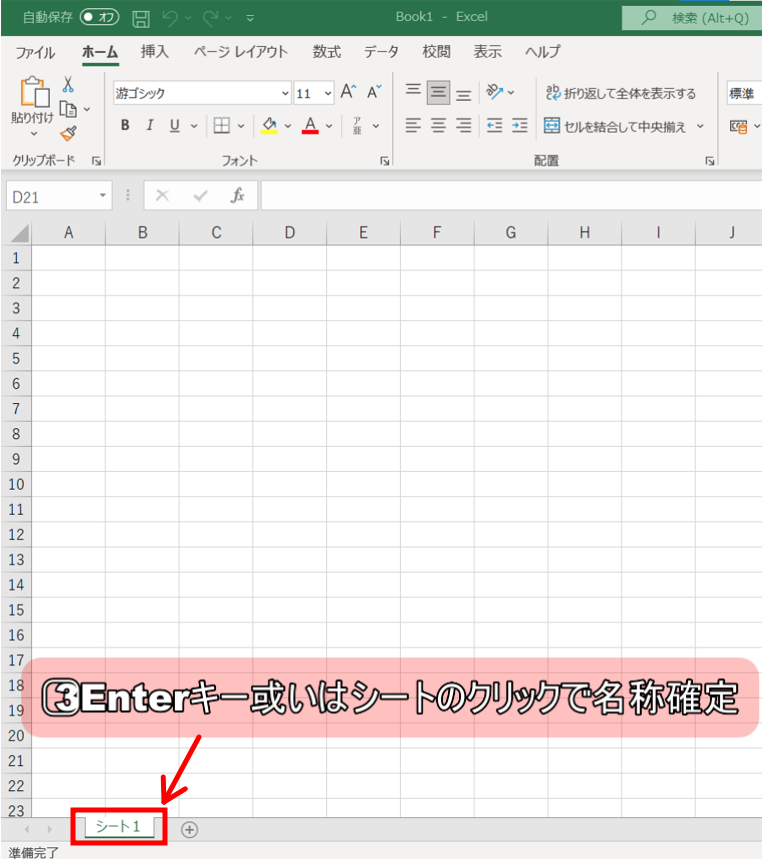Select the Format Painter brush icon
Screen dimensions: 765x859
pos(68,133)
